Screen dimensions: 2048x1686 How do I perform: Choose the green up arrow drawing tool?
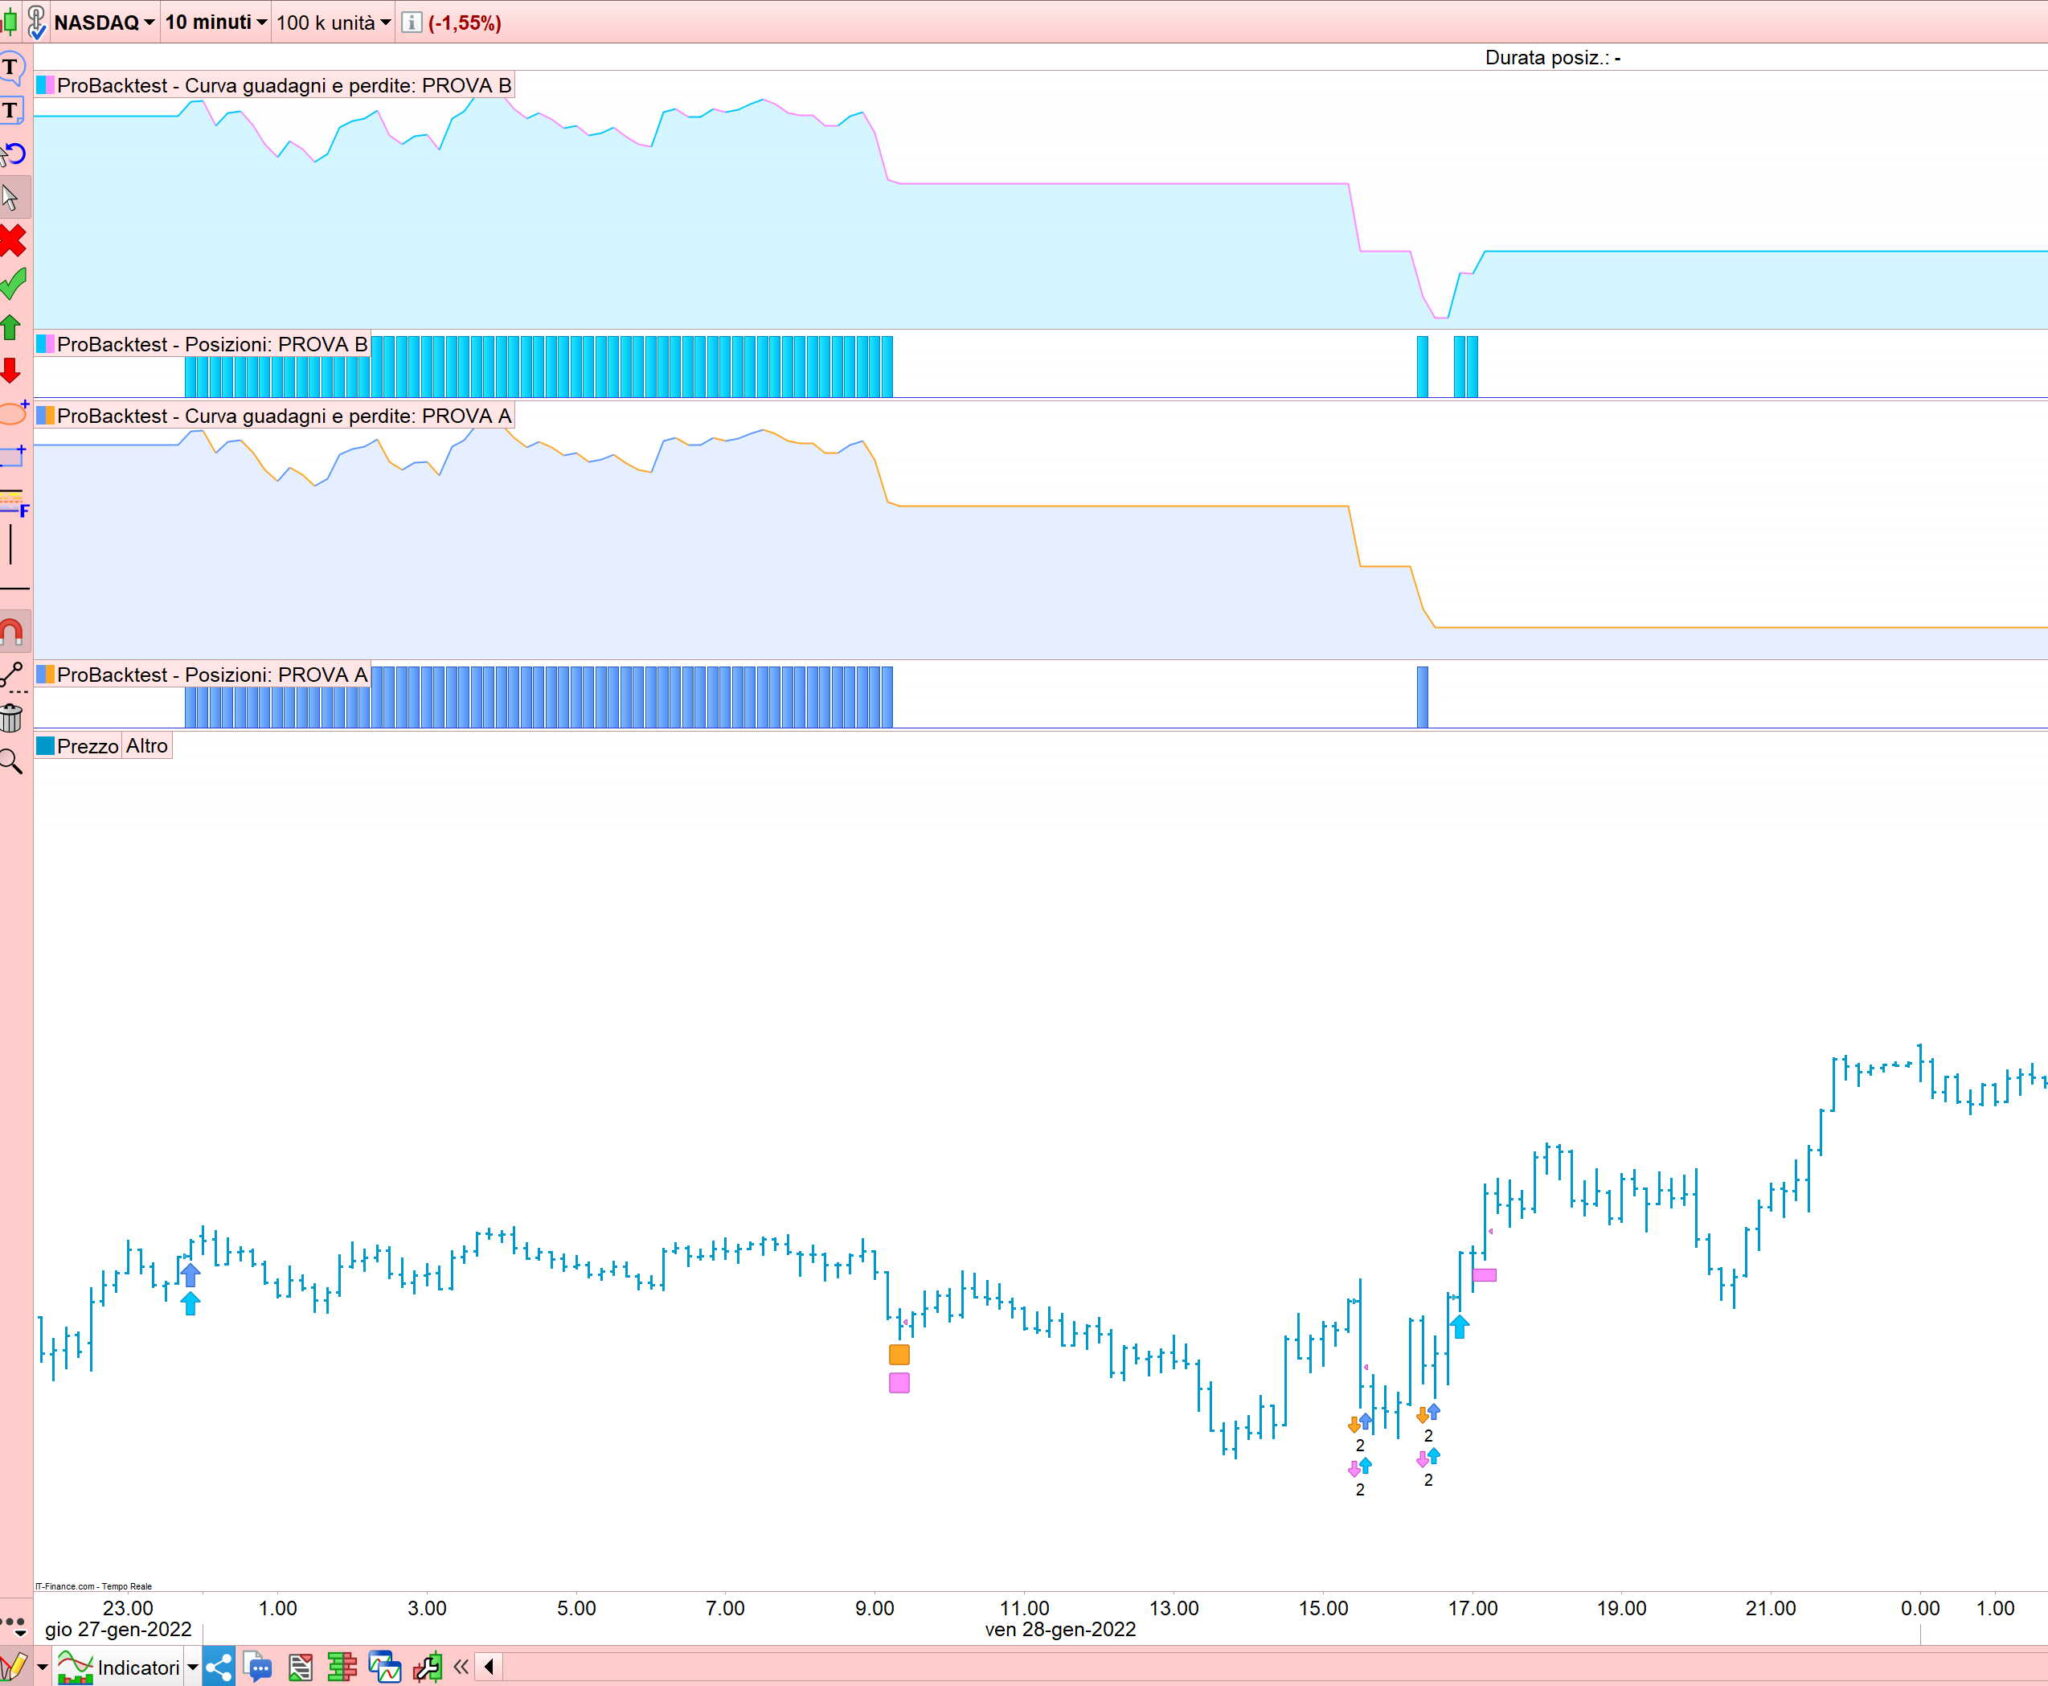click(11, 328)
